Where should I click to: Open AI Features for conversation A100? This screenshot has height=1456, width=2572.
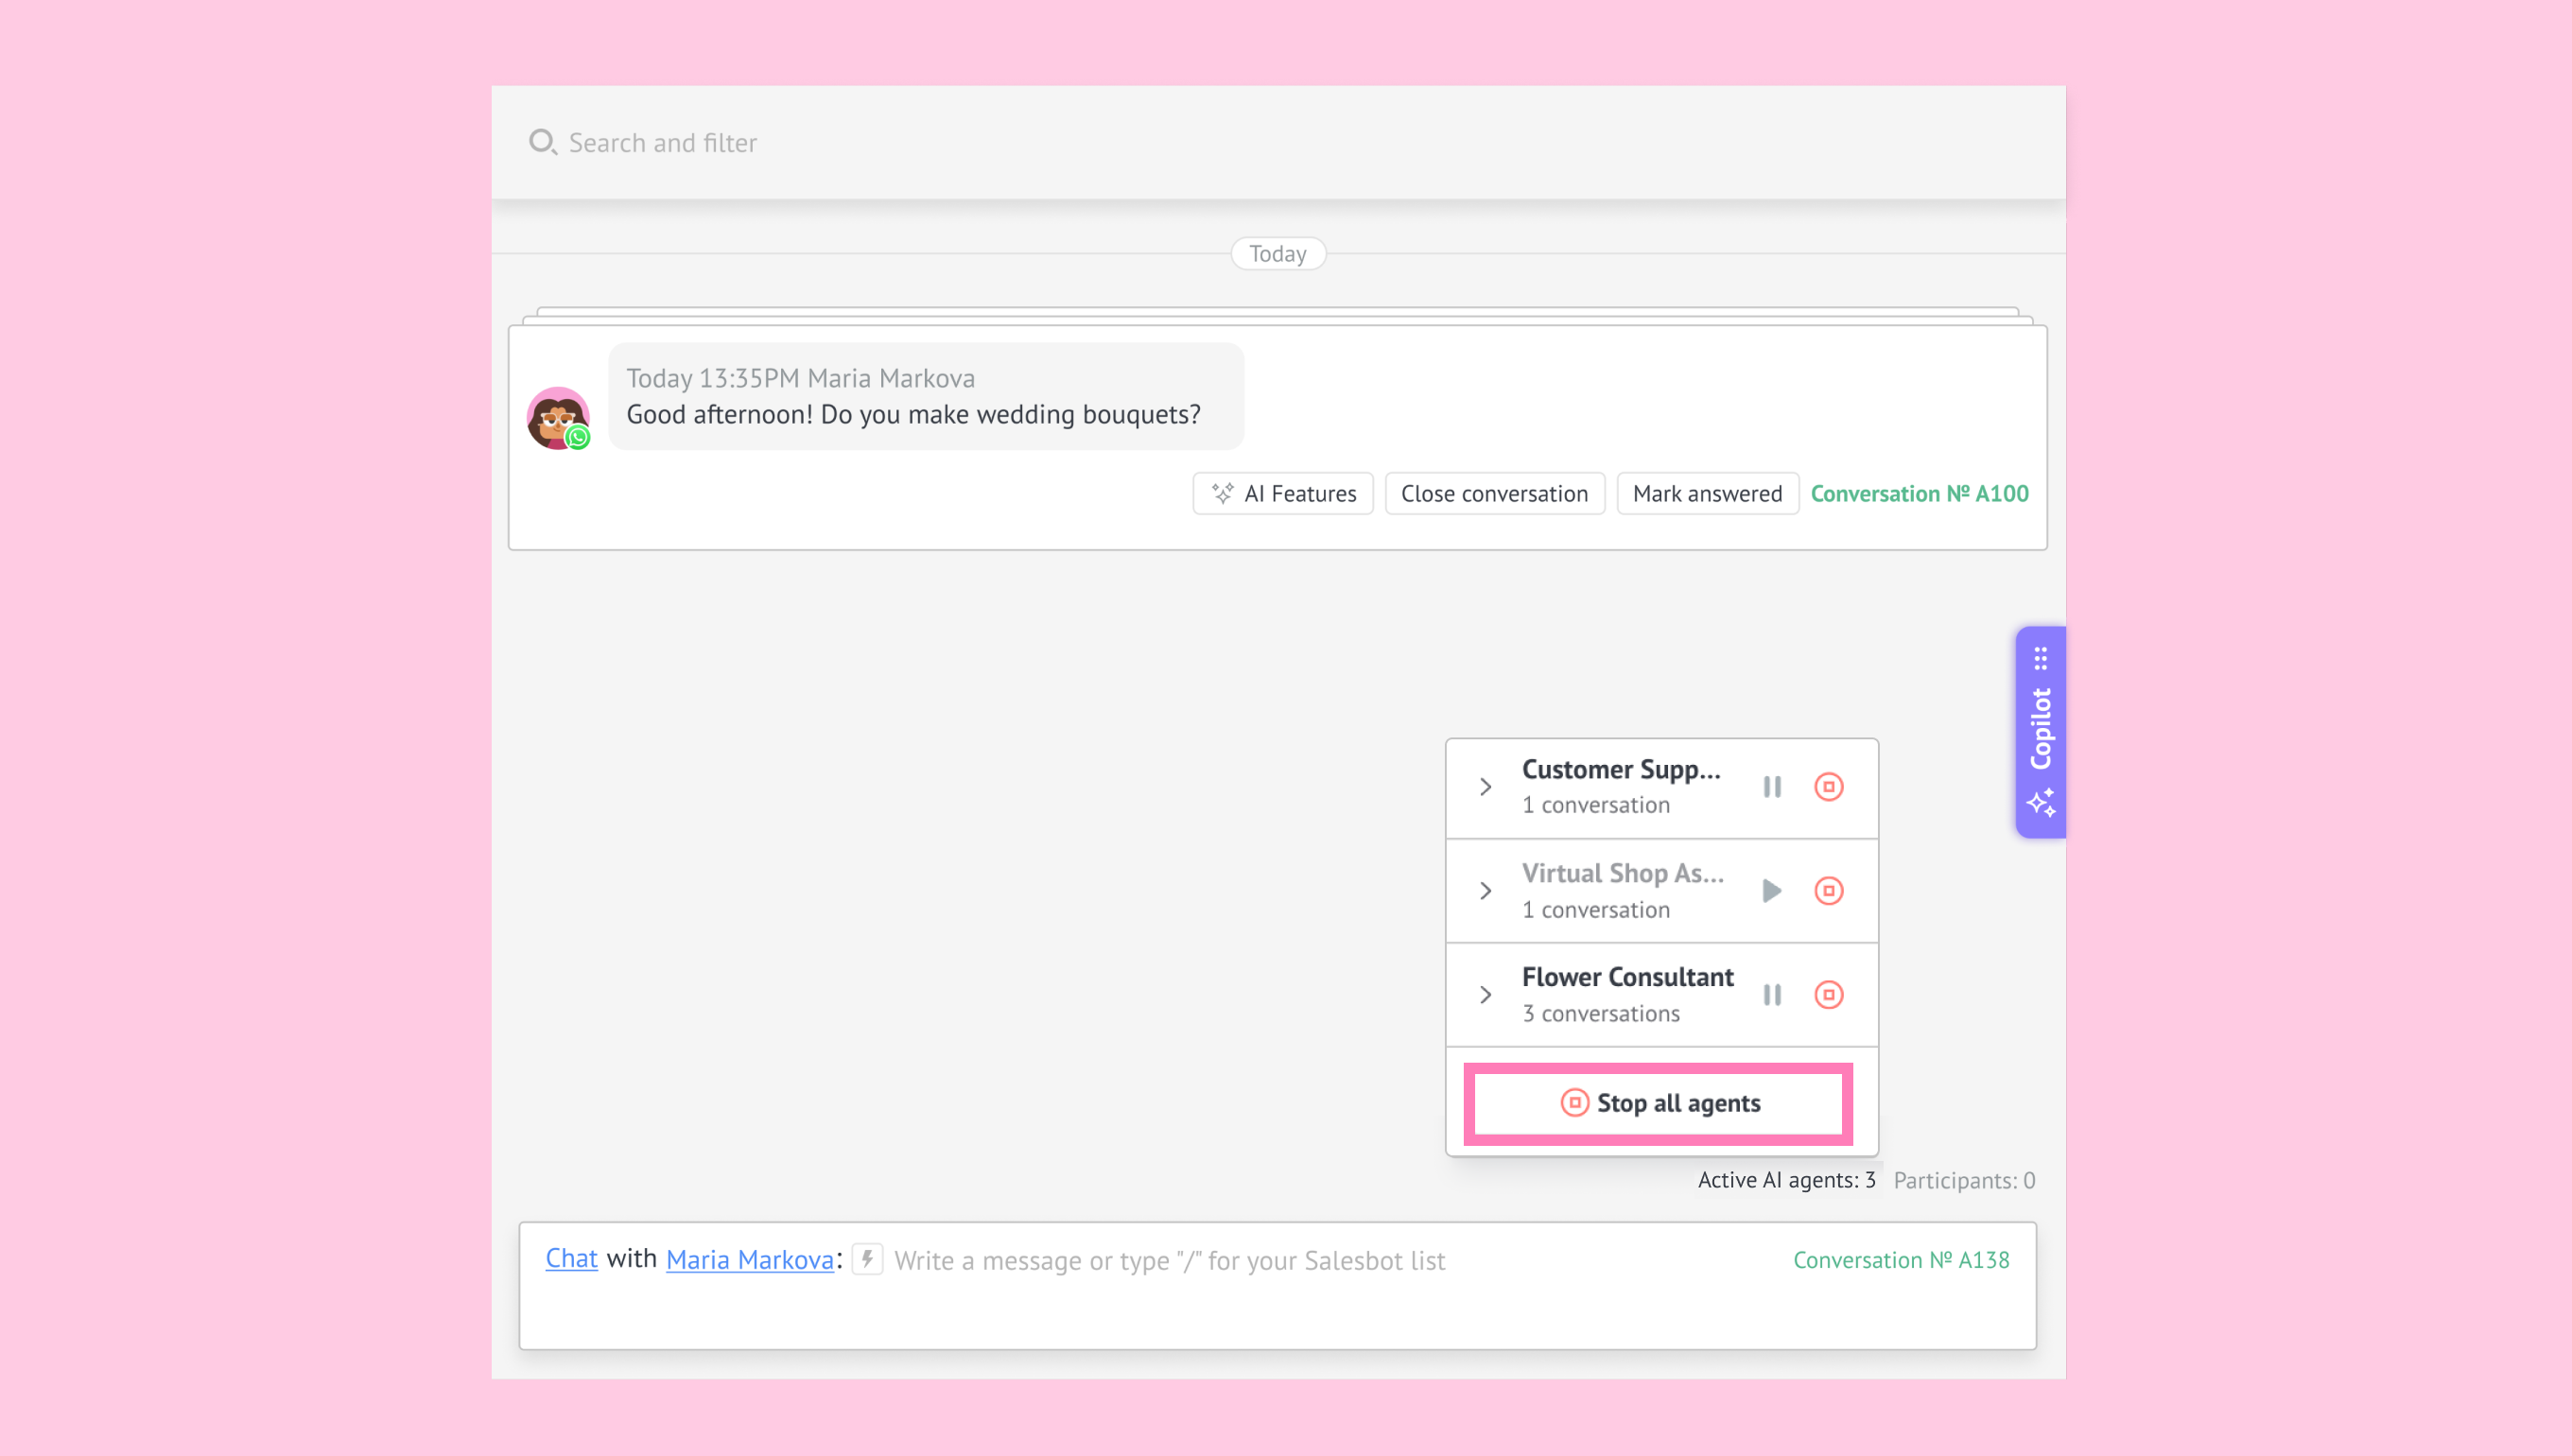[1283, 494]
